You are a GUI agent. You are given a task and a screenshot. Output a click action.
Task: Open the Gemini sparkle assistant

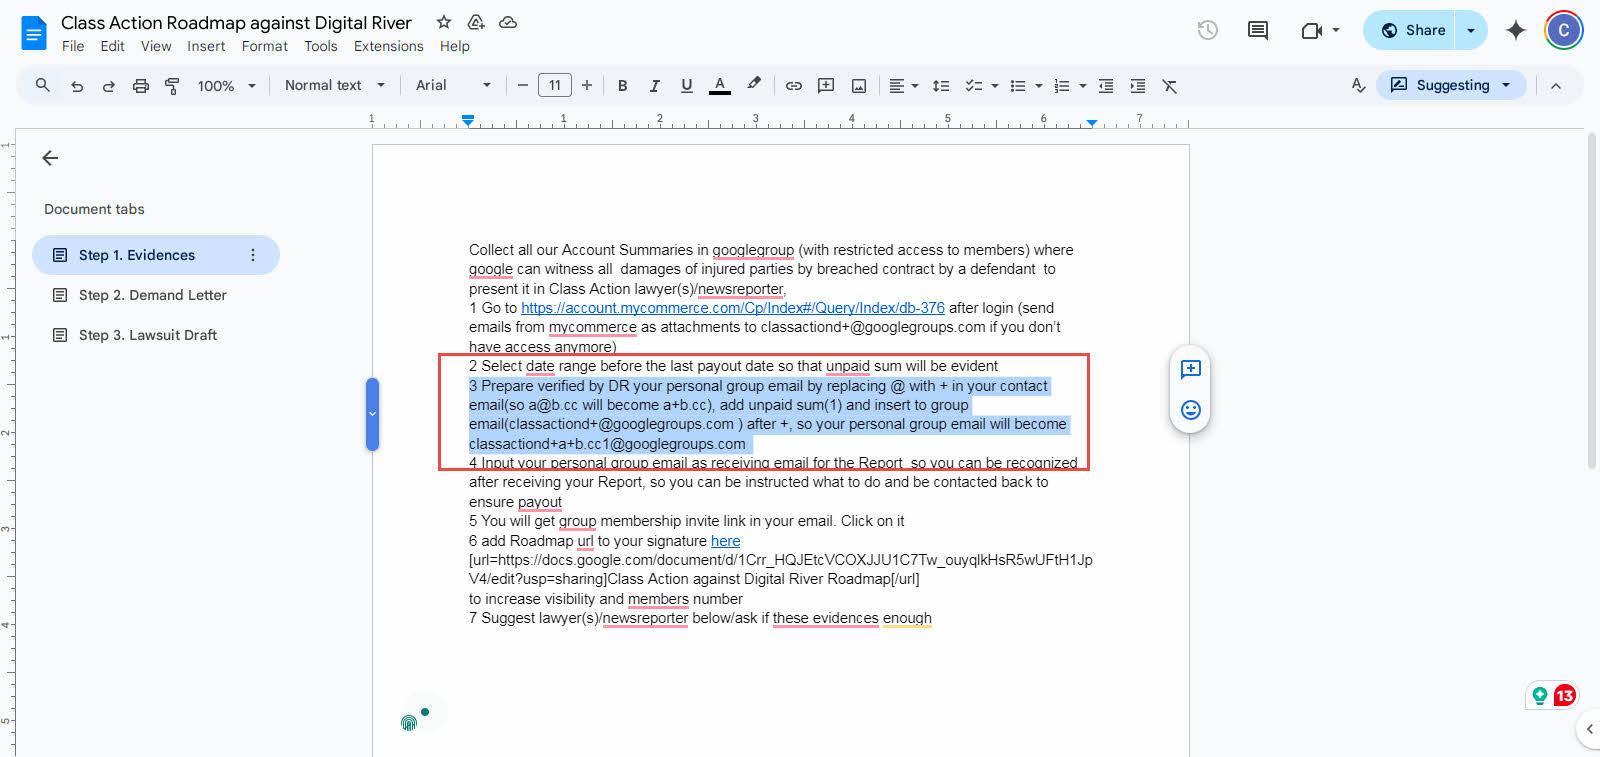(x=1516, y=30)
